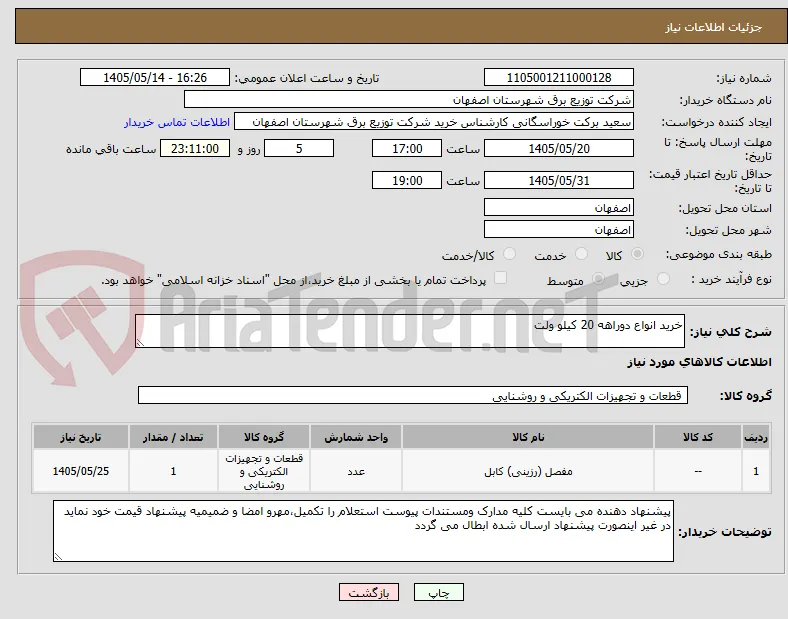Click the unit cell عدد
Viewport: 788px width, 619px height.
[356, 471]
